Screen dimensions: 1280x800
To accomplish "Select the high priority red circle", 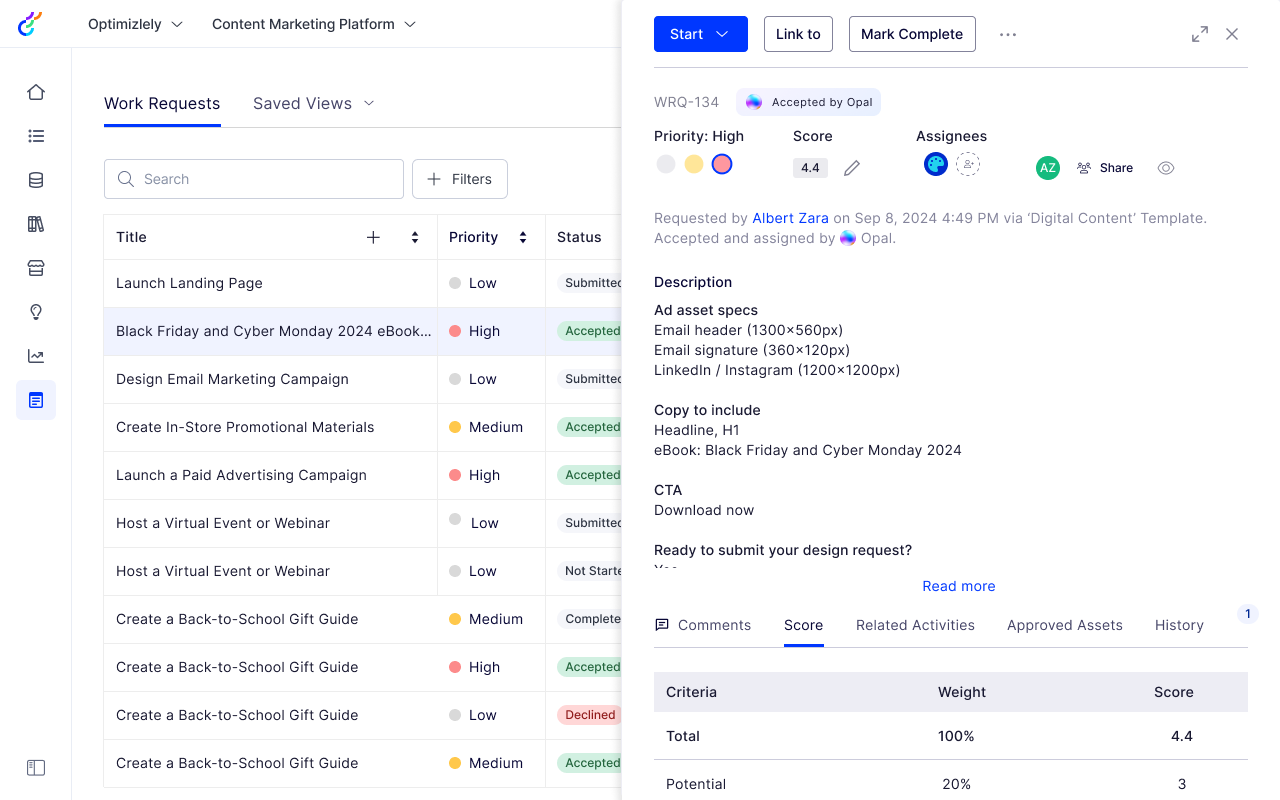I will click(722, 164).
